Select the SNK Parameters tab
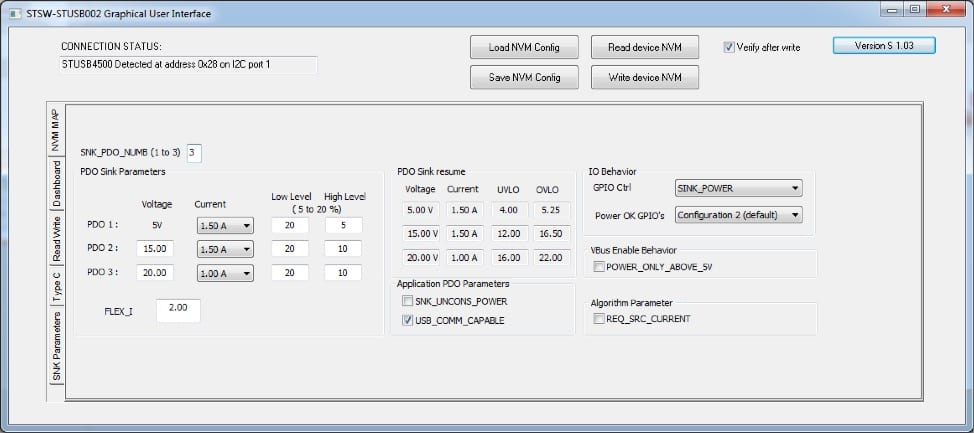The image size is (974, 433). point(57,348)
